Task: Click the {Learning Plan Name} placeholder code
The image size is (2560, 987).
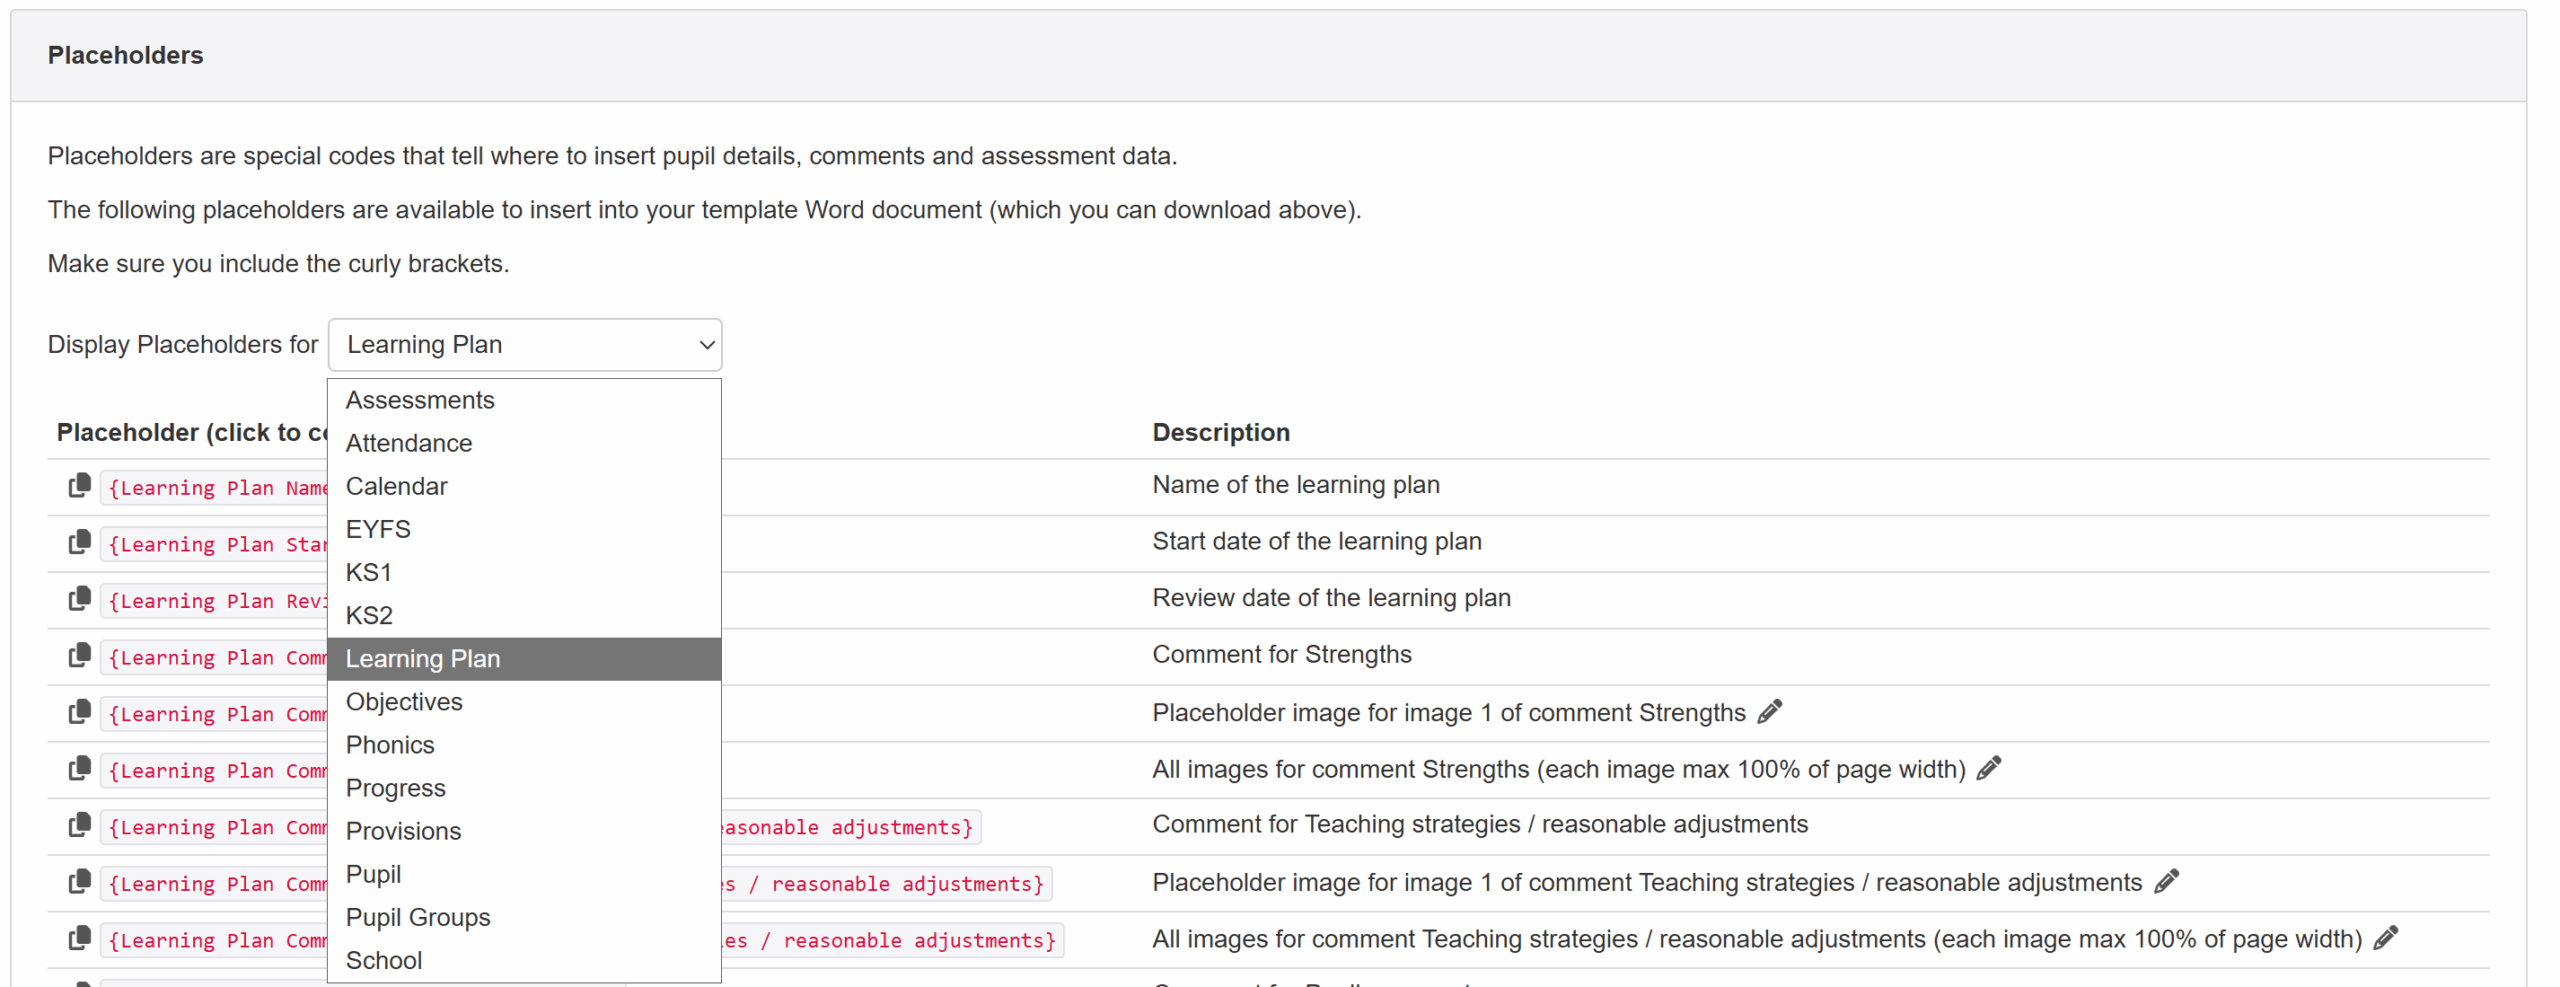Action: [x=217, y=488]
